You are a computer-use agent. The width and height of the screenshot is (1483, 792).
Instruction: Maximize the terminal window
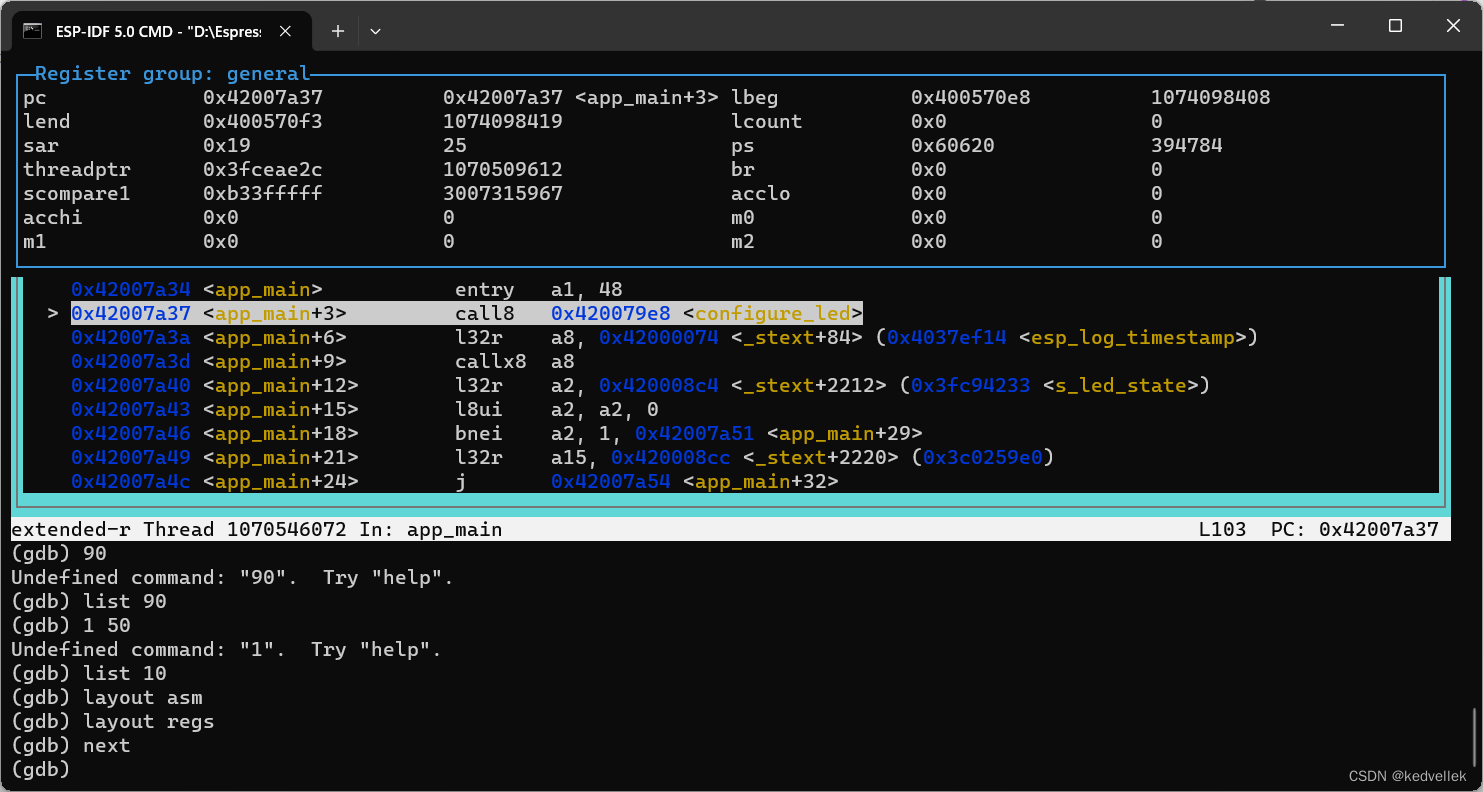1394,25
